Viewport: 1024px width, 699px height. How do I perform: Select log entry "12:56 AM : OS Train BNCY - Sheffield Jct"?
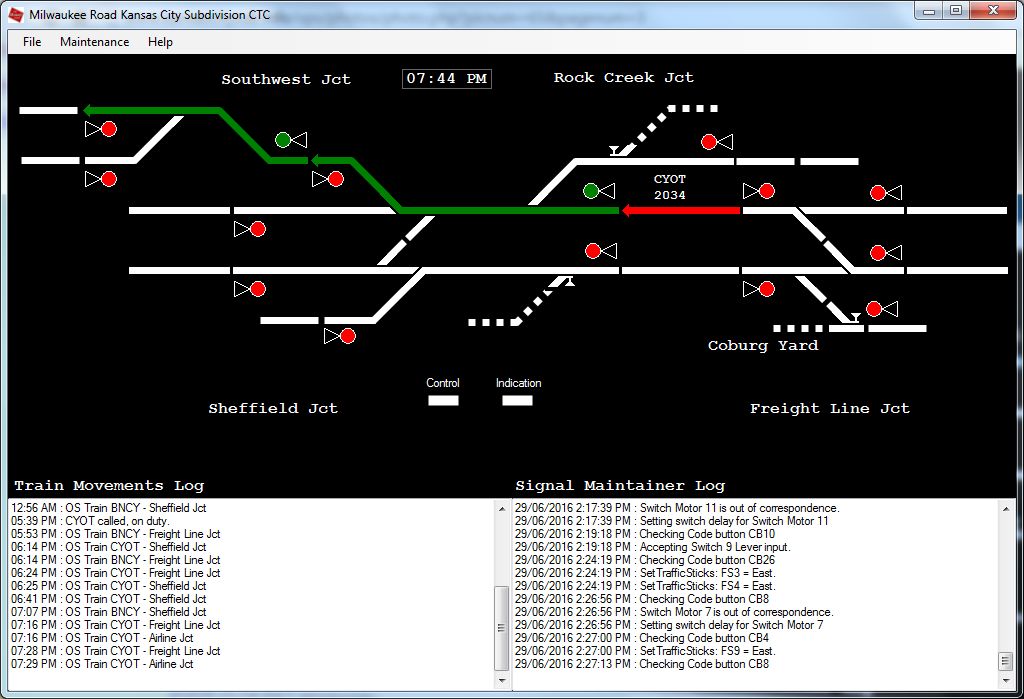(x=108, y=508)
